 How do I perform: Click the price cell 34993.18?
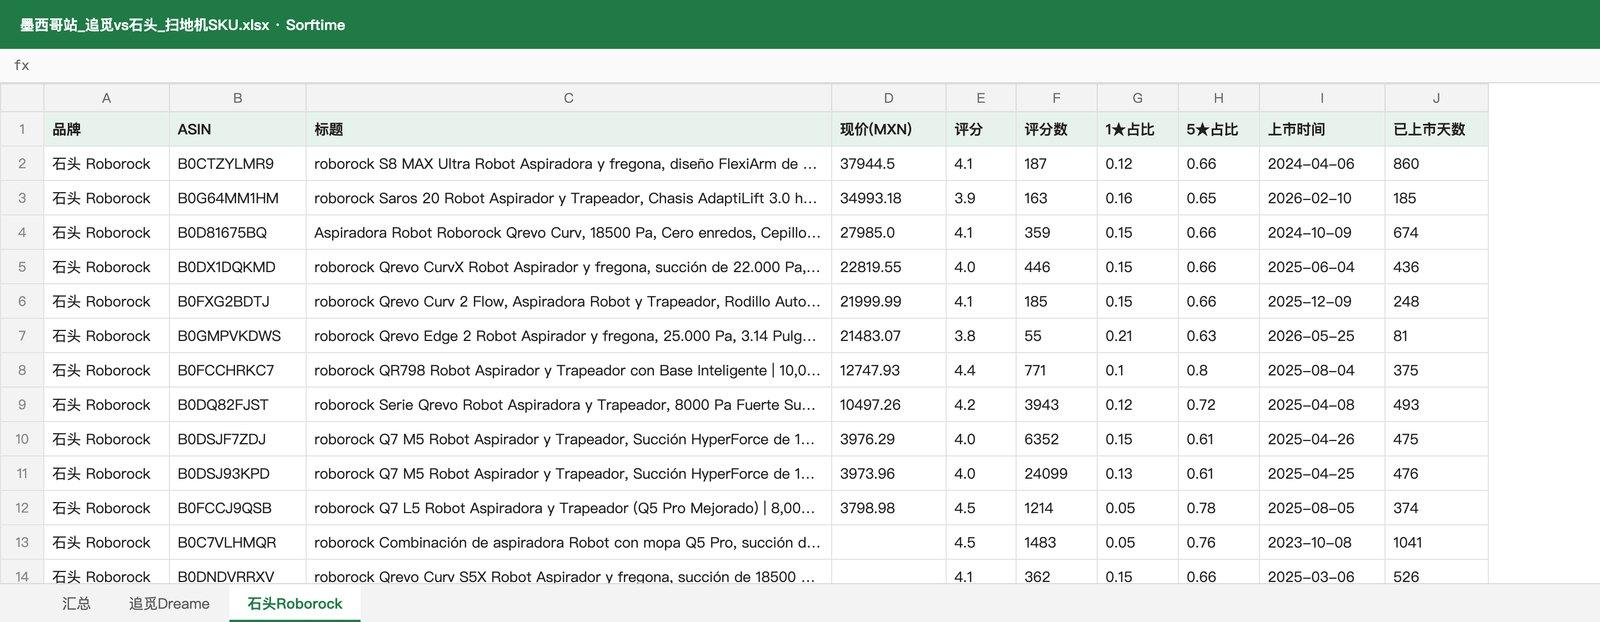tap(888, 198)
